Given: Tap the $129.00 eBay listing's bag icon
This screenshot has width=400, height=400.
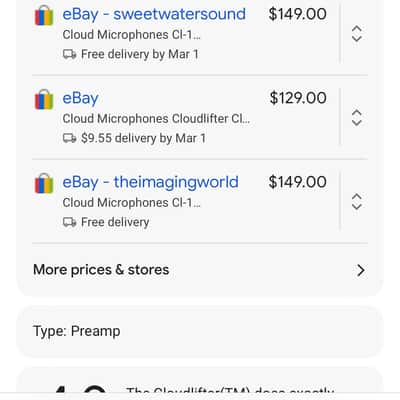Looking at the screenshot, I should coord(44,99).
